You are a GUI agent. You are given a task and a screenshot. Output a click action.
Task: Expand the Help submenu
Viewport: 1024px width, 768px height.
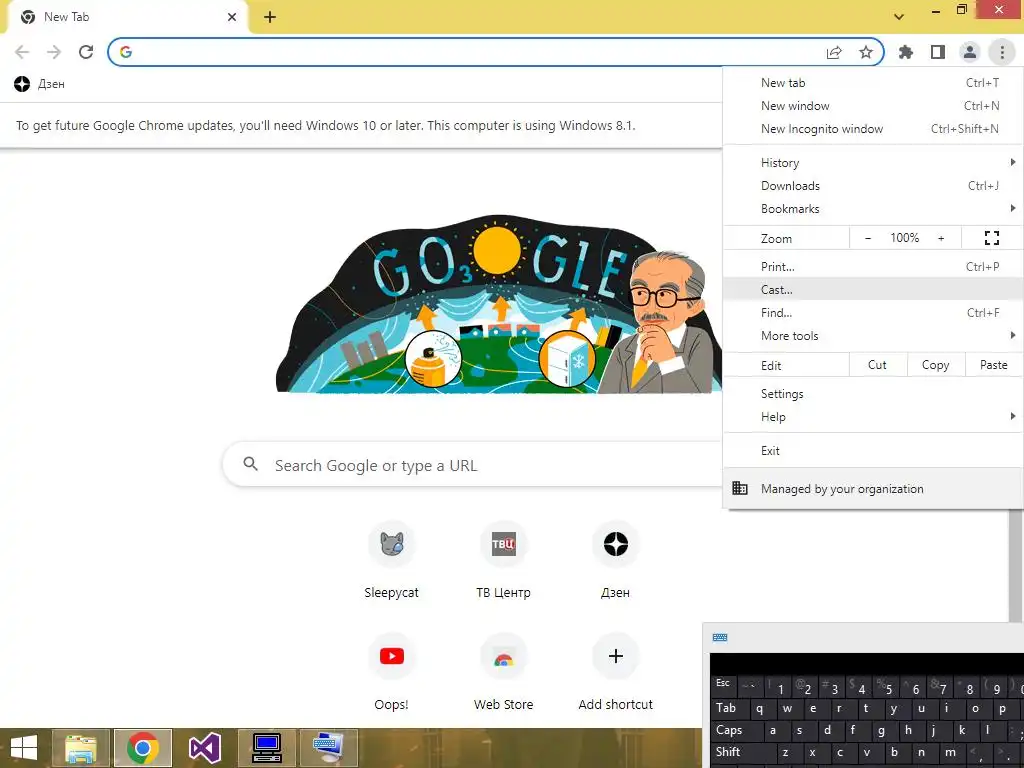(x=873, y=417)
